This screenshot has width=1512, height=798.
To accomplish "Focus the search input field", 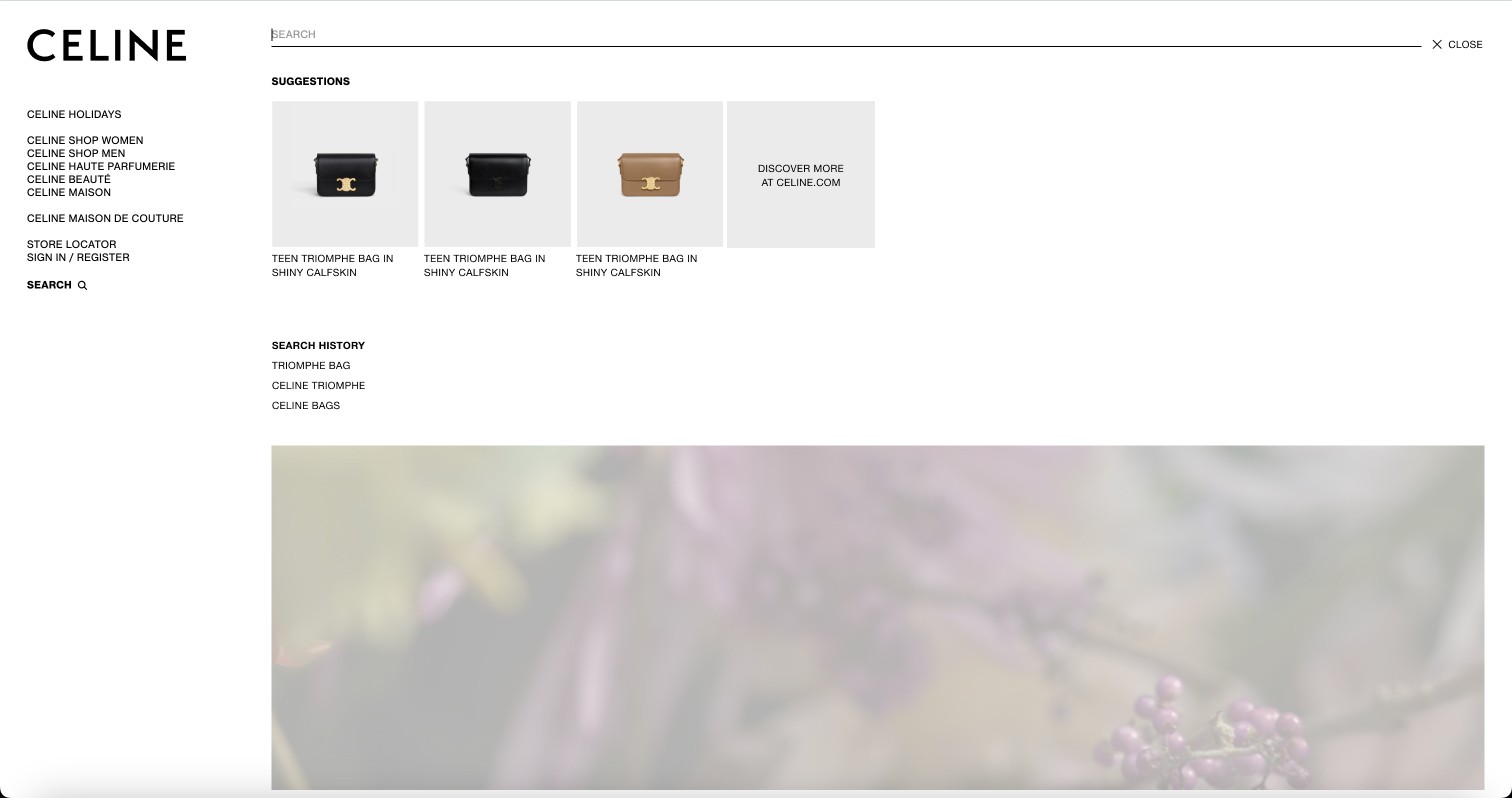I will point(846,34).
